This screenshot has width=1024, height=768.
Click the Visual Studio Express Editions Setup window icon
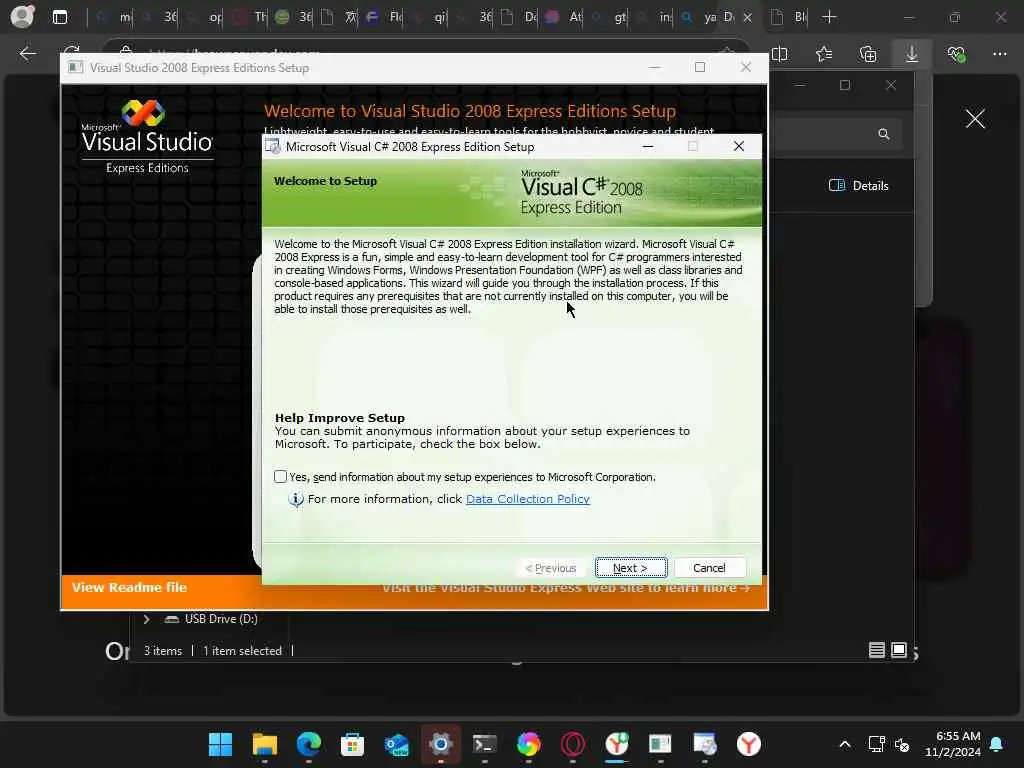click(x=76, y=67)
